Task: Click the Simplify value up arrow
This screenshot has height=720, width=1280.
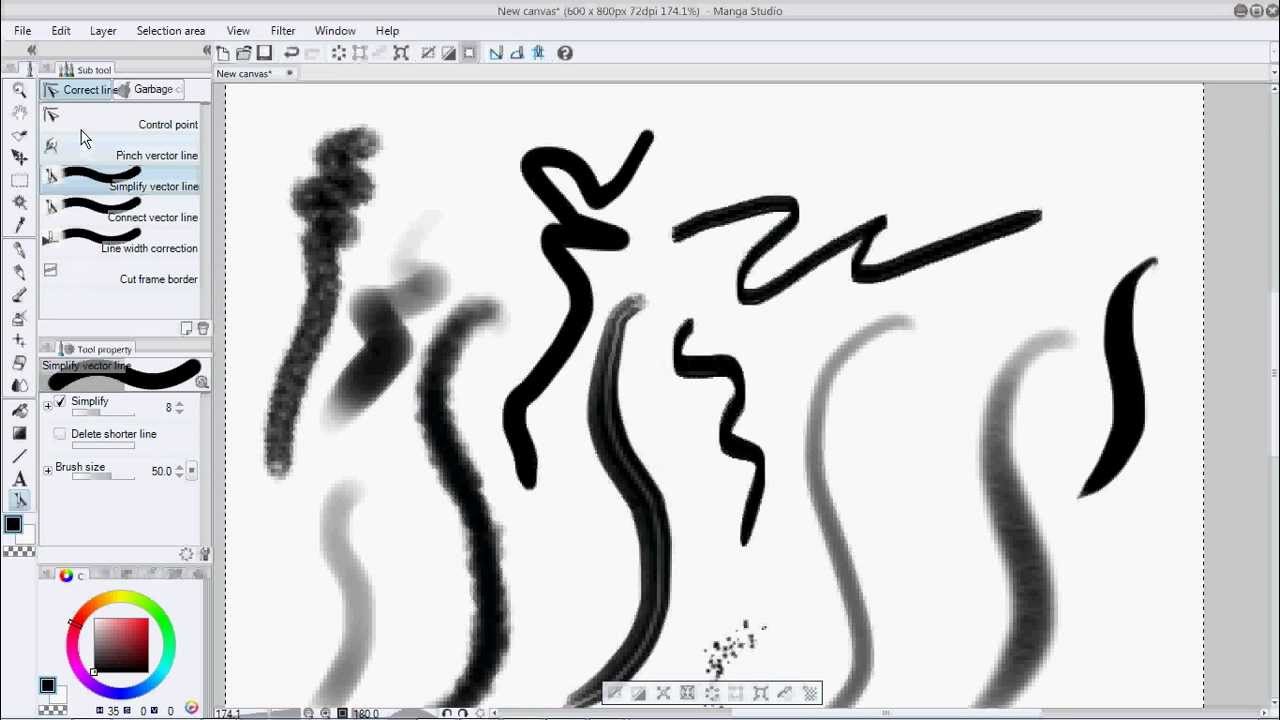Action: coord(178,403)
